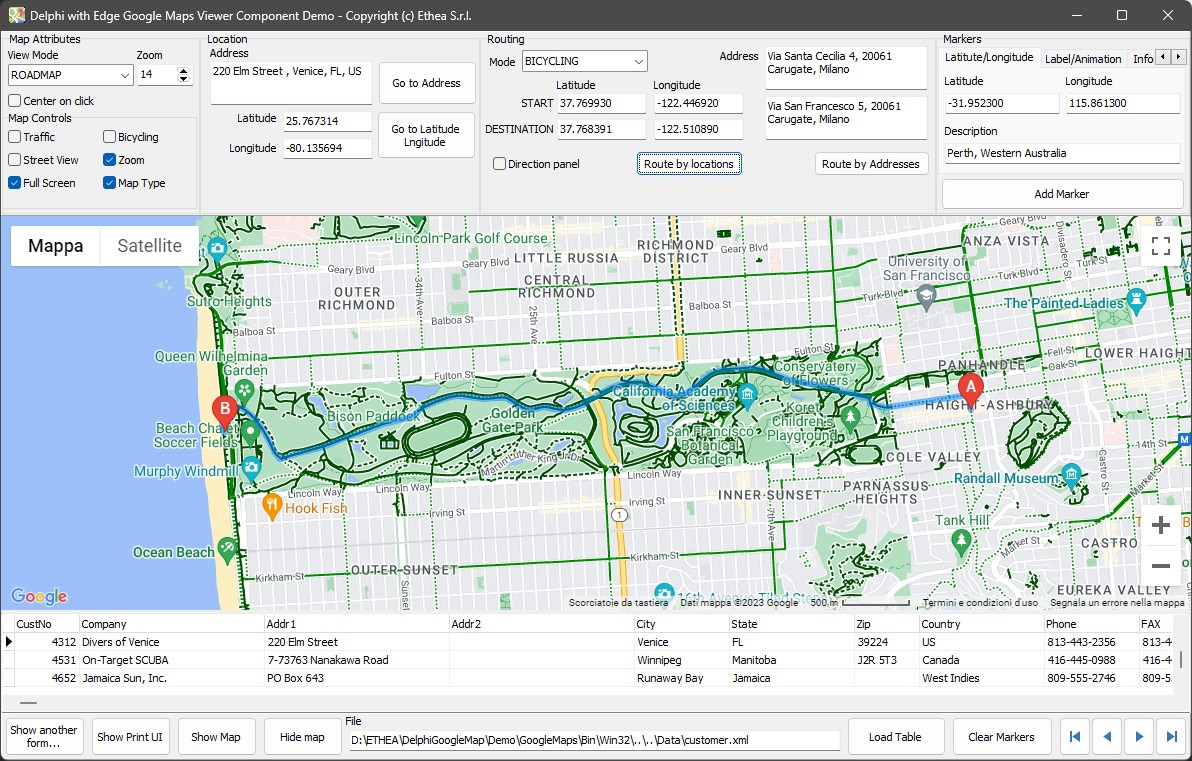Uncheck the Full Screen checkbox
This screenshot has height=761, width=1192.
(14, 182)
